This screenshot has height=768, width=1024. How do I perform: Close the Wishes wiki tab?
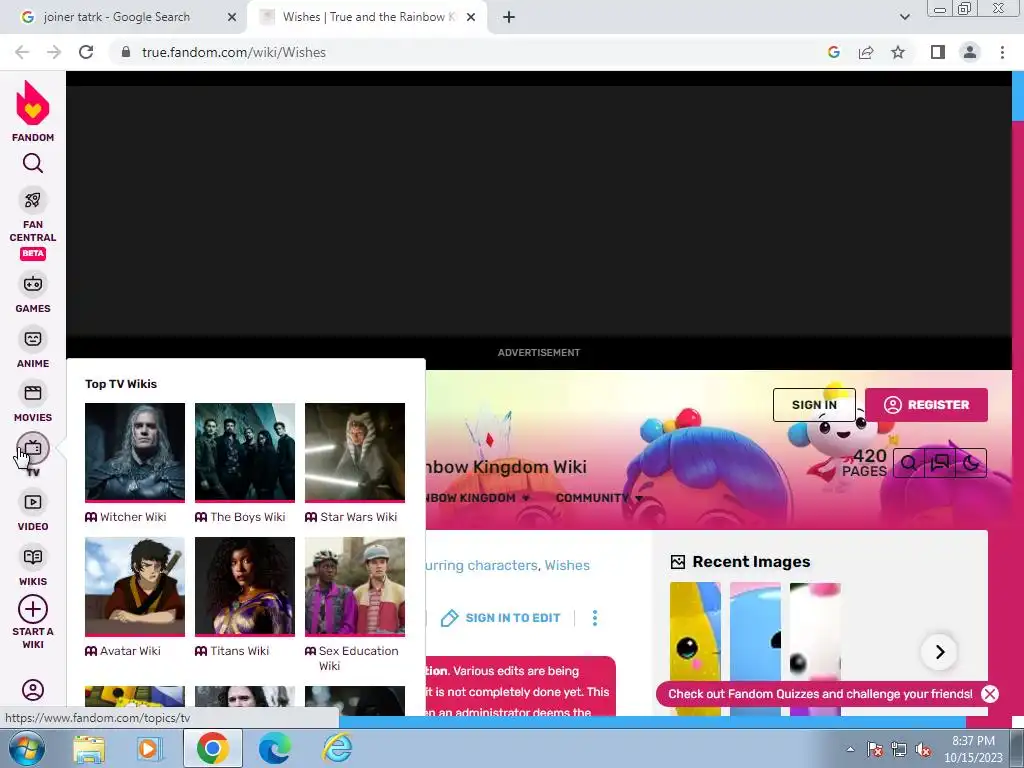(x=471, y=18)
